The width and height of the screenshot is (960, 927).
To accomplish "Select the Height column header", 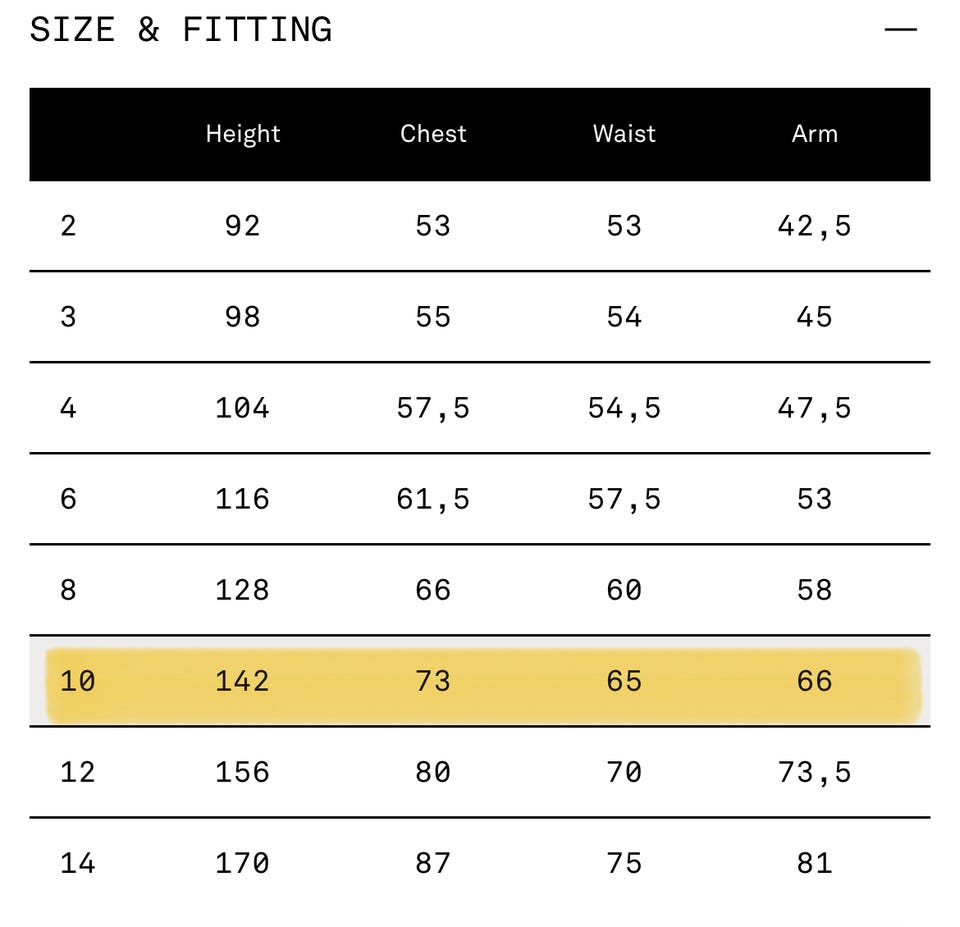I will [243, 134].
